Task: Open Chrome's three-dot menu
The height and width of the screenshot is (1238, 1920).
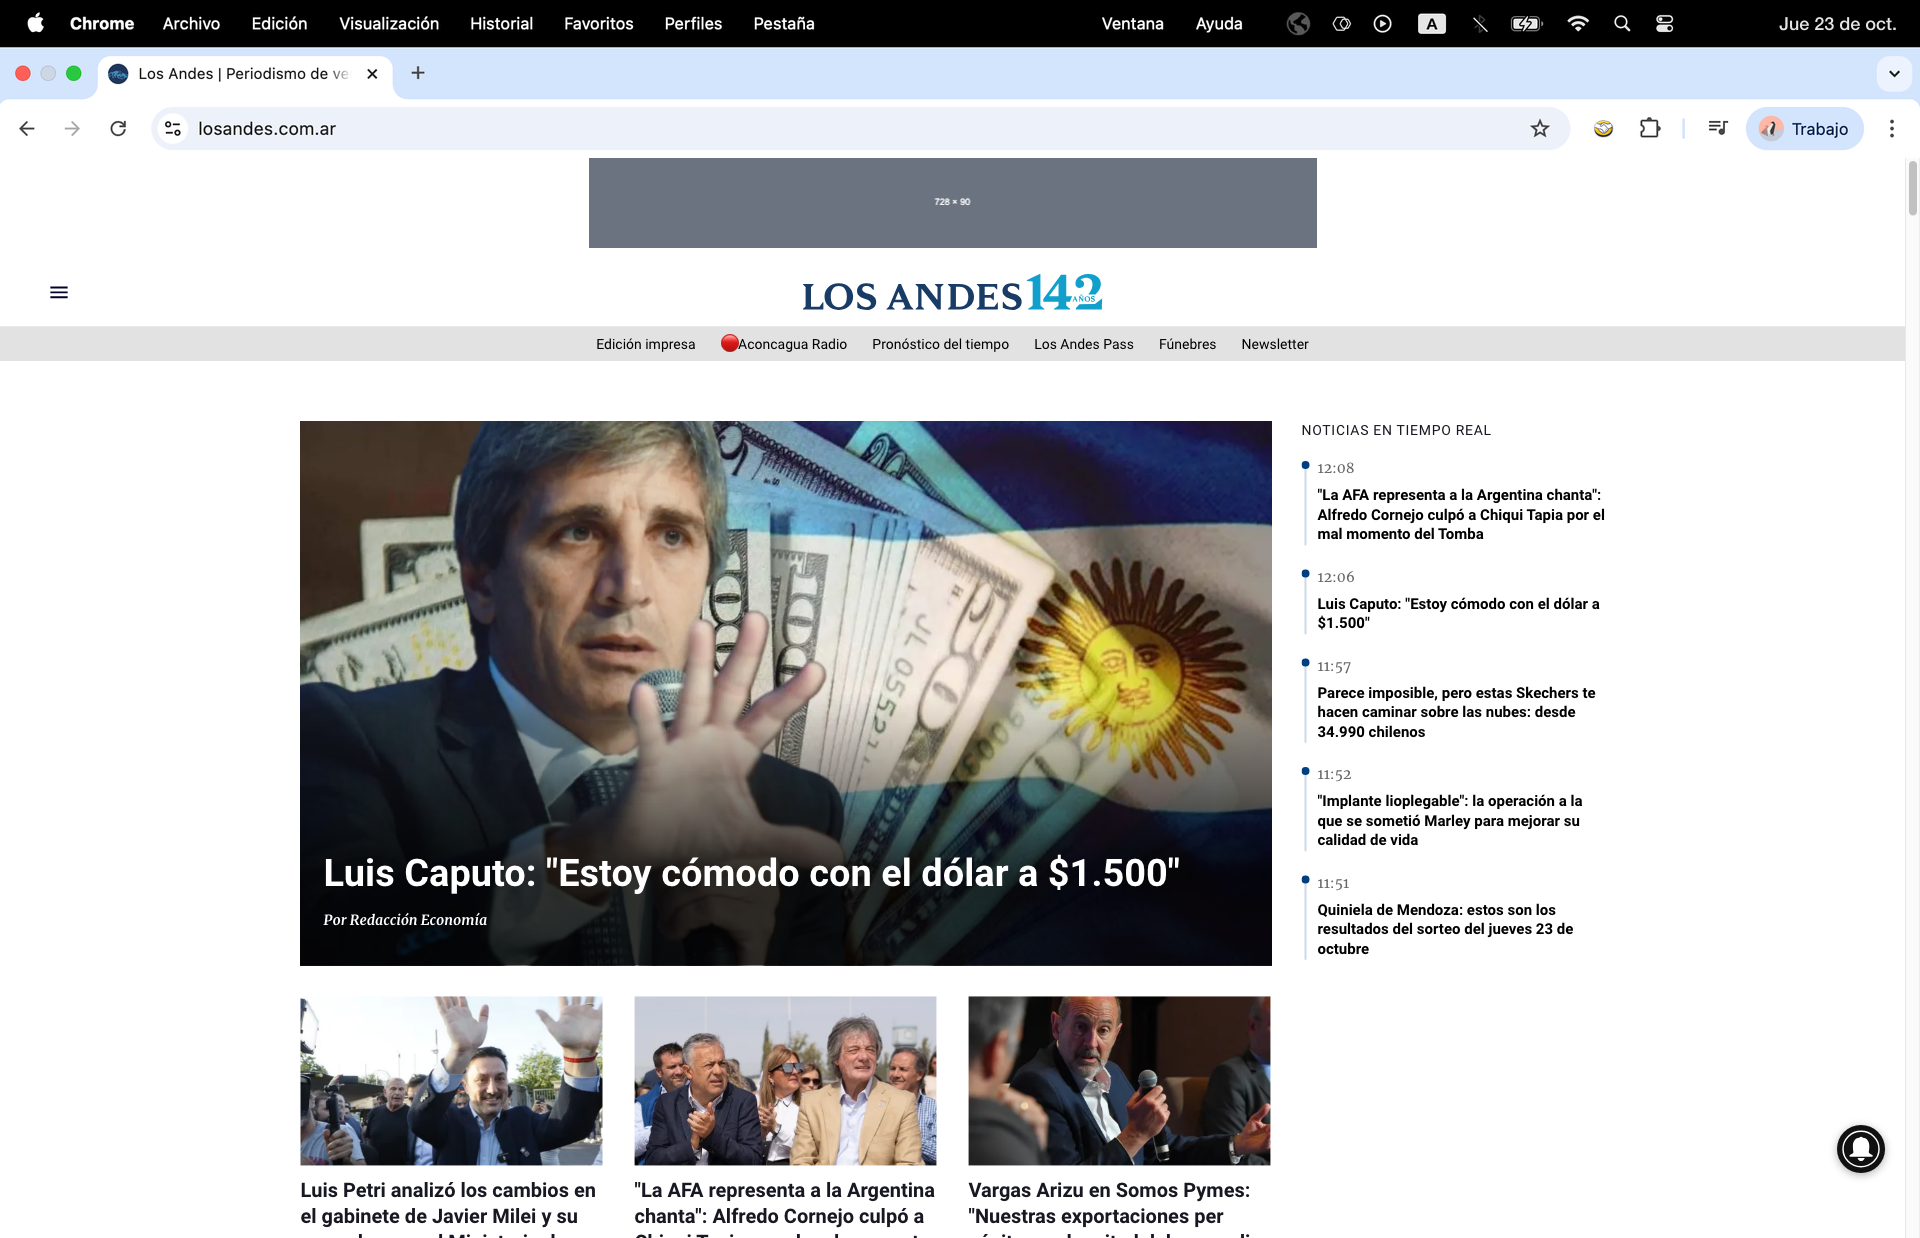Action: pyautogui.click(x=1891, y=128)
